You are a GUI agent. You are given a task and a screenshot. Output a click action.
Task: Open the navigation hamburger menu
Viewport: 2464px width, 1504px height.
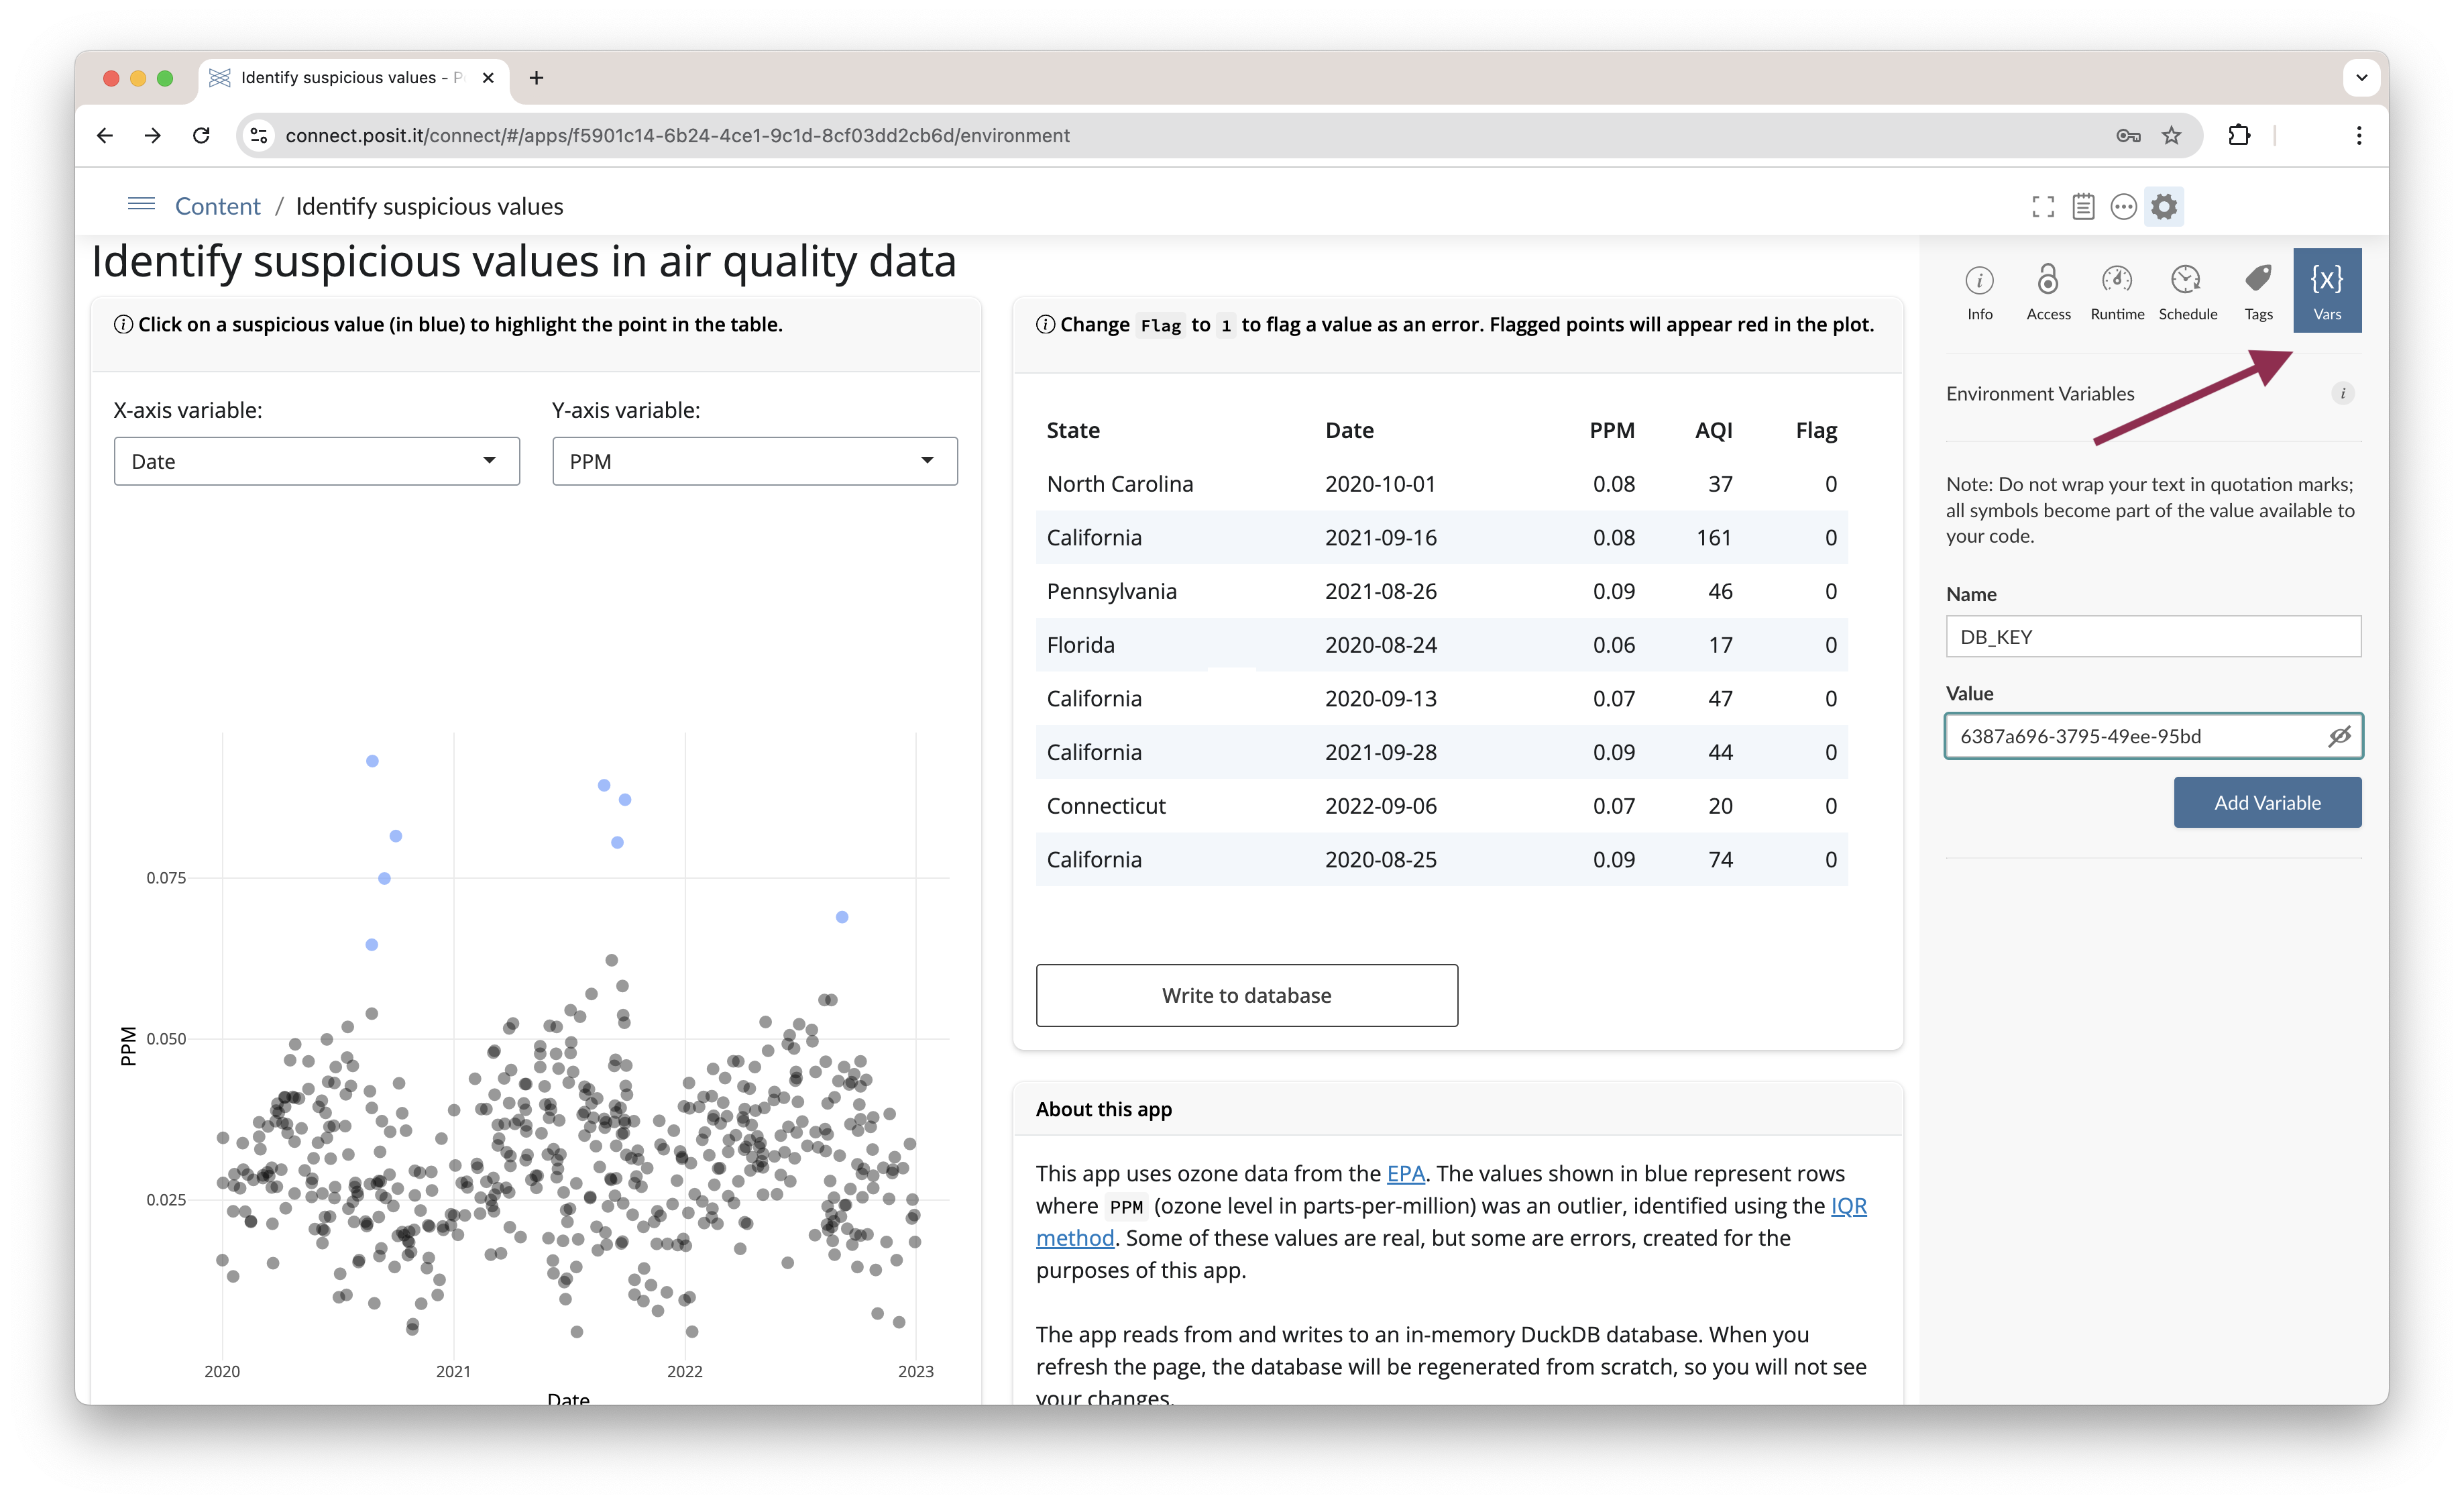point(141,204)
